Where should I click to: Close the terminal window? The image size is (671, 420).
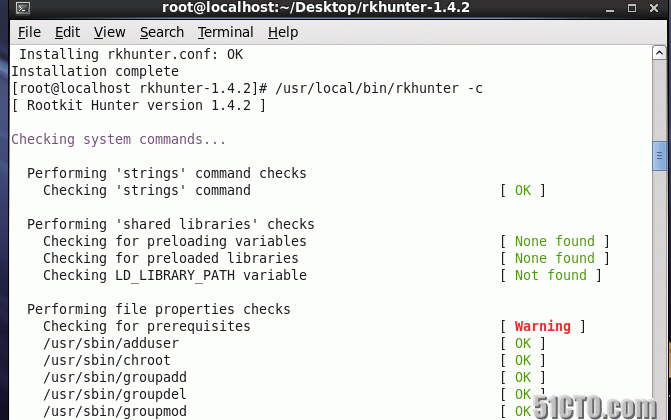(653, 8)
